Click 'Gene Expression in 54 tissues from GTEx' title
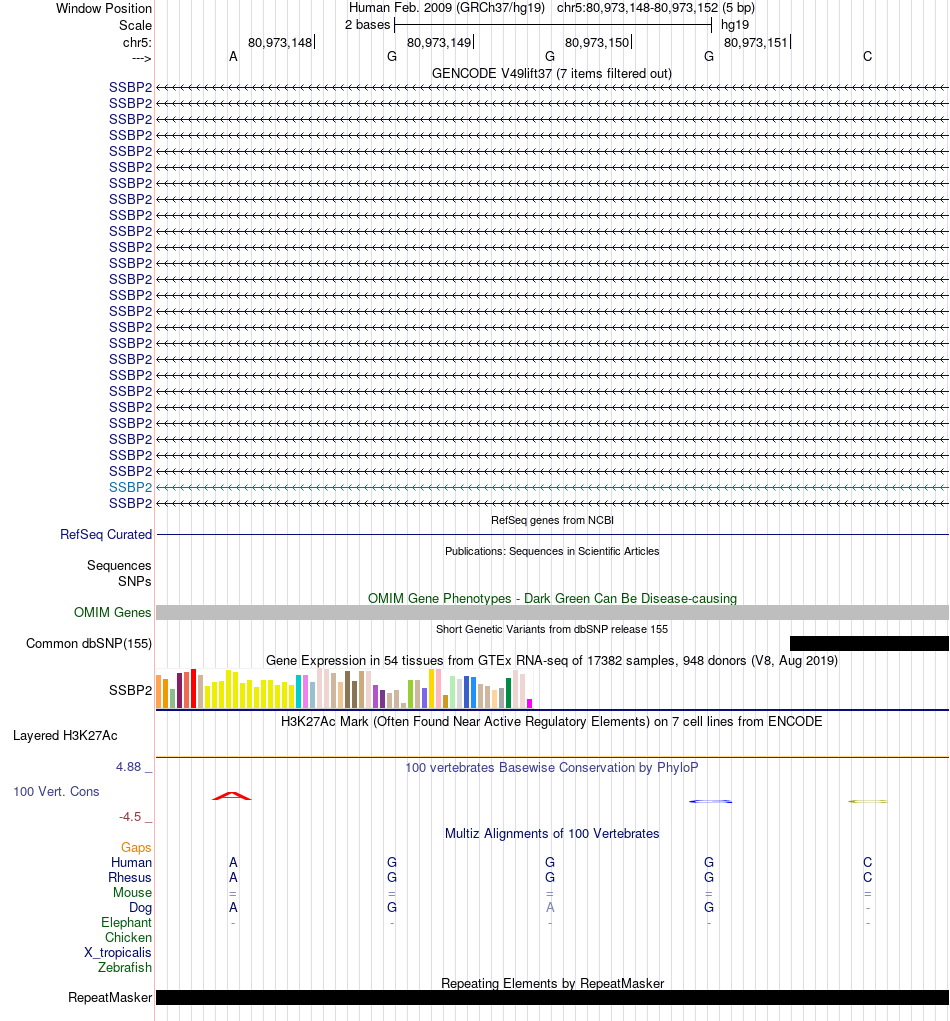This screenshot has width=950, height=1021. tap(552, 660)
